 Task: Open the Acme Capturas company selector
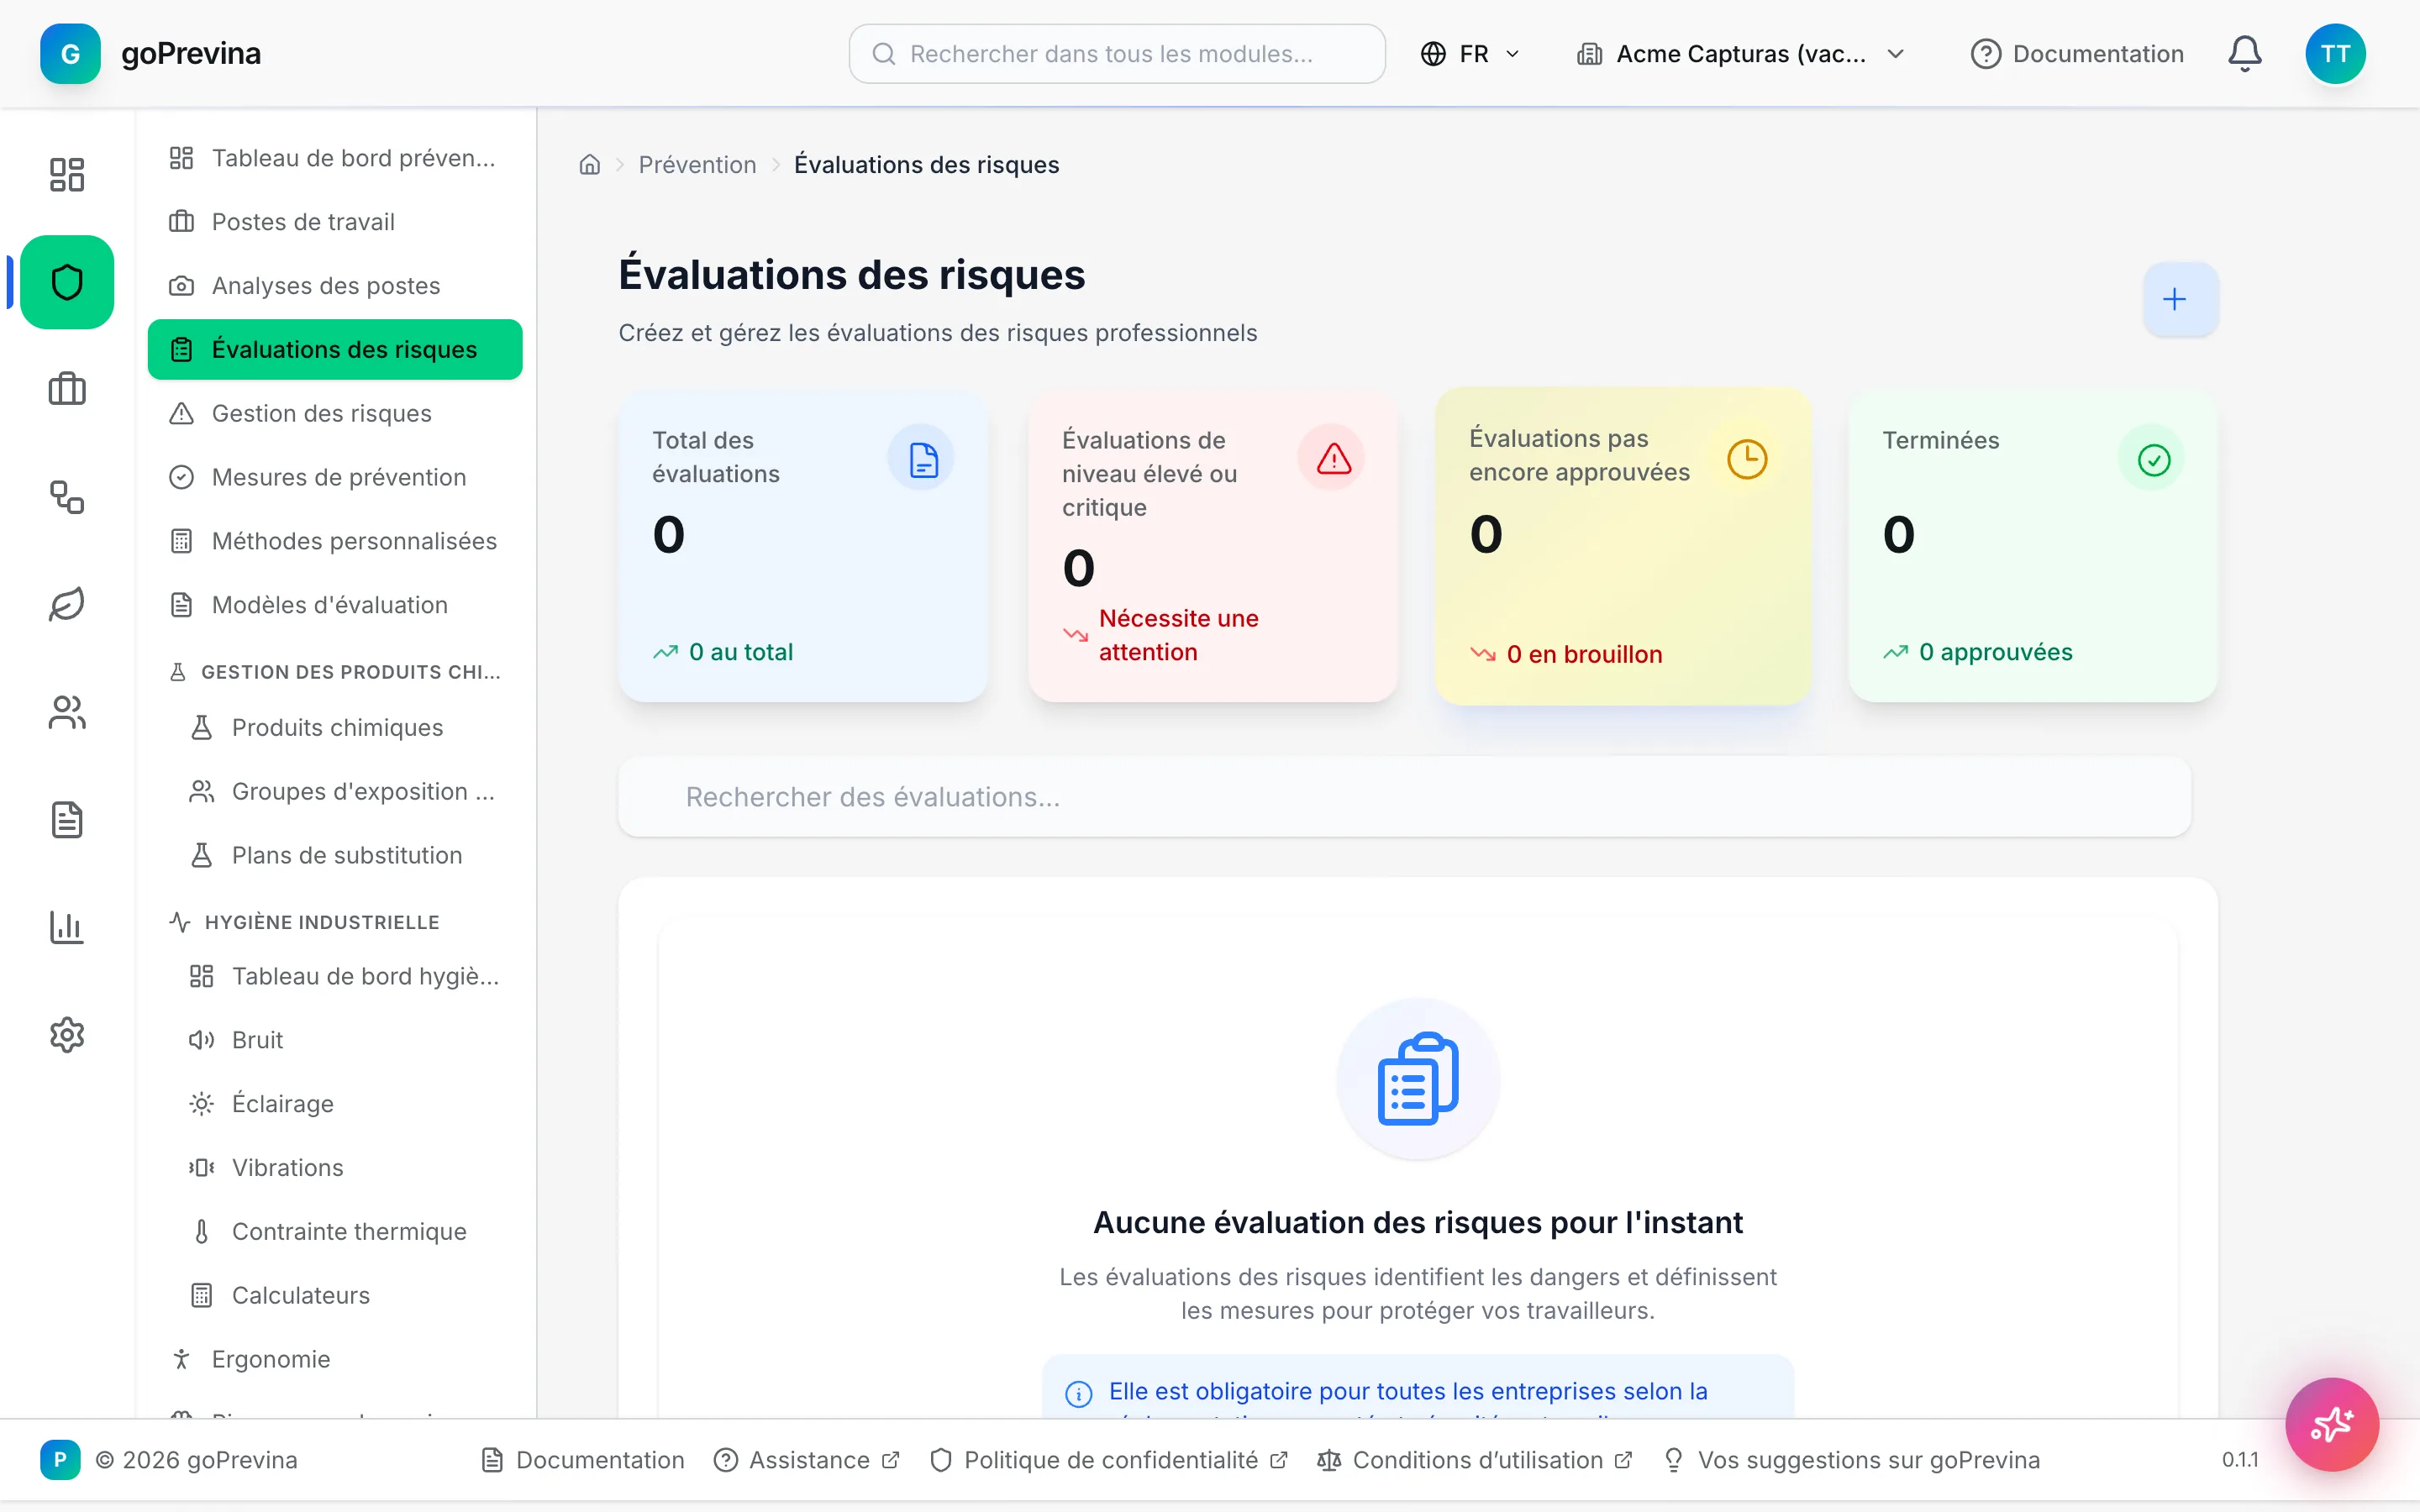[x=1741, y=53]
